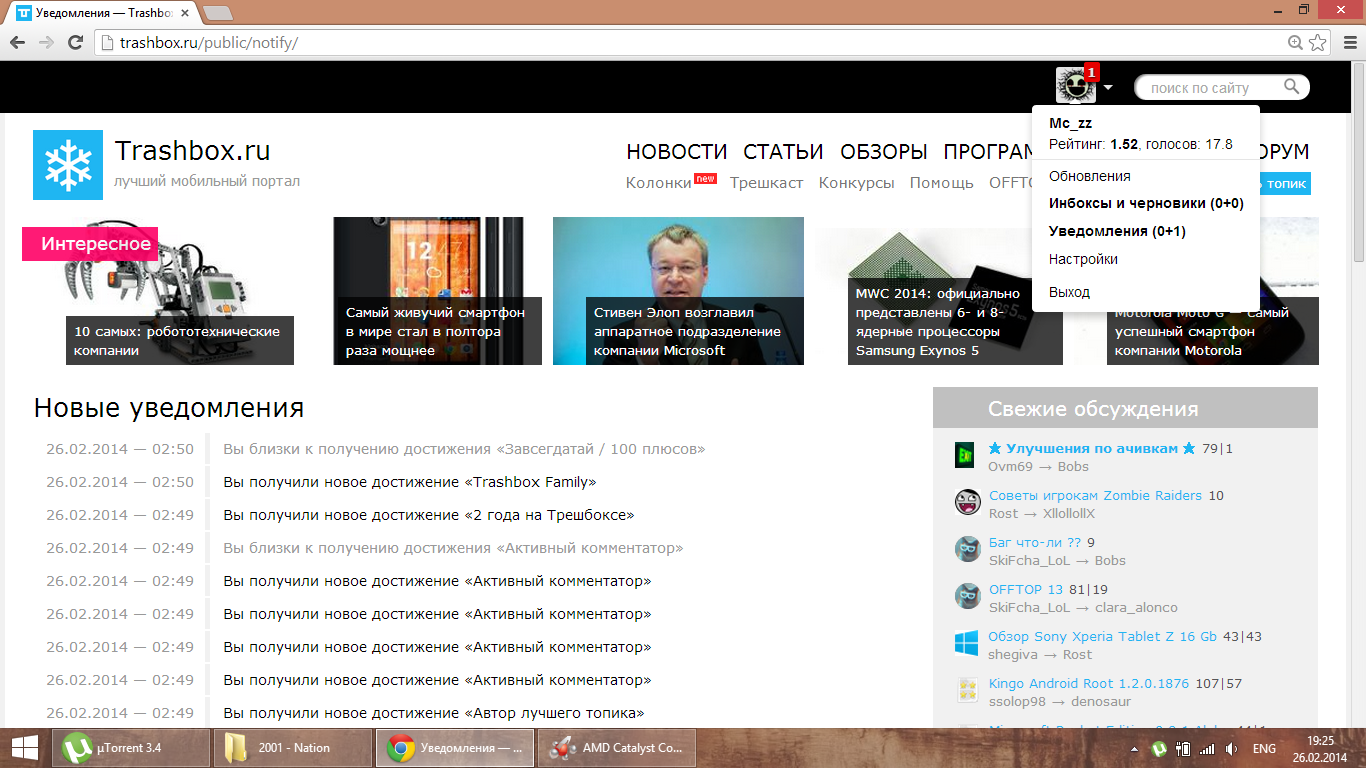Screen dimensions: 1366x768
Task: Open Самый живучий смартфон article thumbnail
Action: (437, 291)
